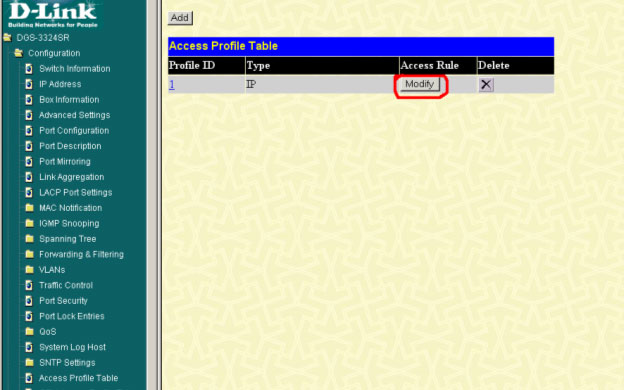Select the DGS-3324SR root node

(43, 38)
